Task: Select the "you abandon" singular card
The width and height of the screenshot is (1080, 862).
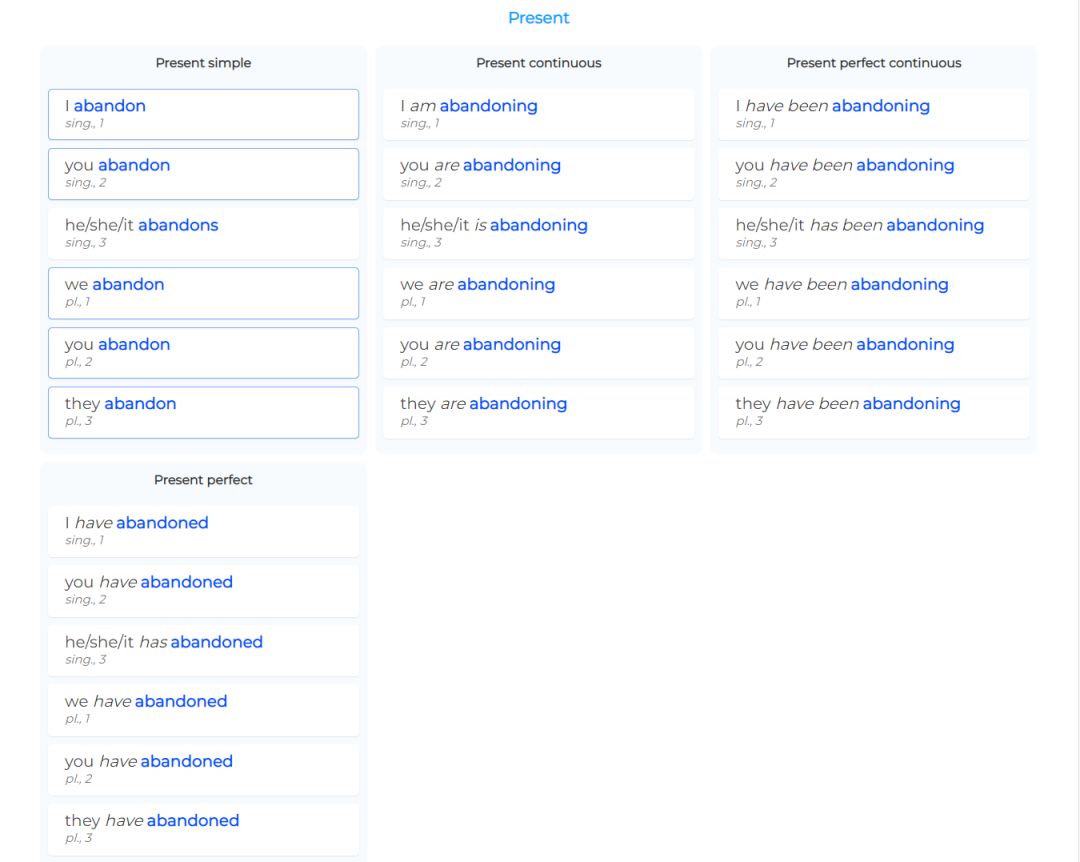Action: pyautogui.click(x=204, y=173)
